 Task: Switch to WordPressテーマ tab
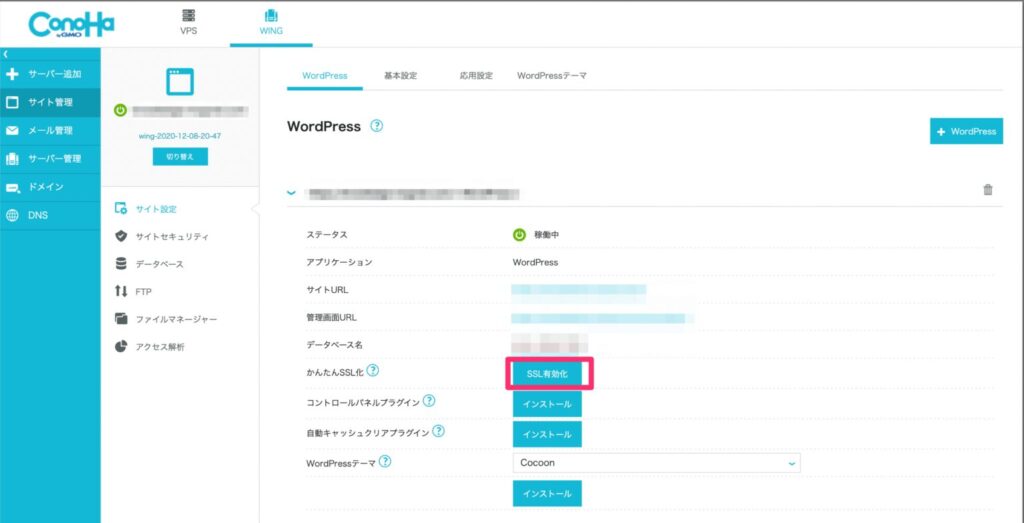pyautogui.click(x=552, y=76)
